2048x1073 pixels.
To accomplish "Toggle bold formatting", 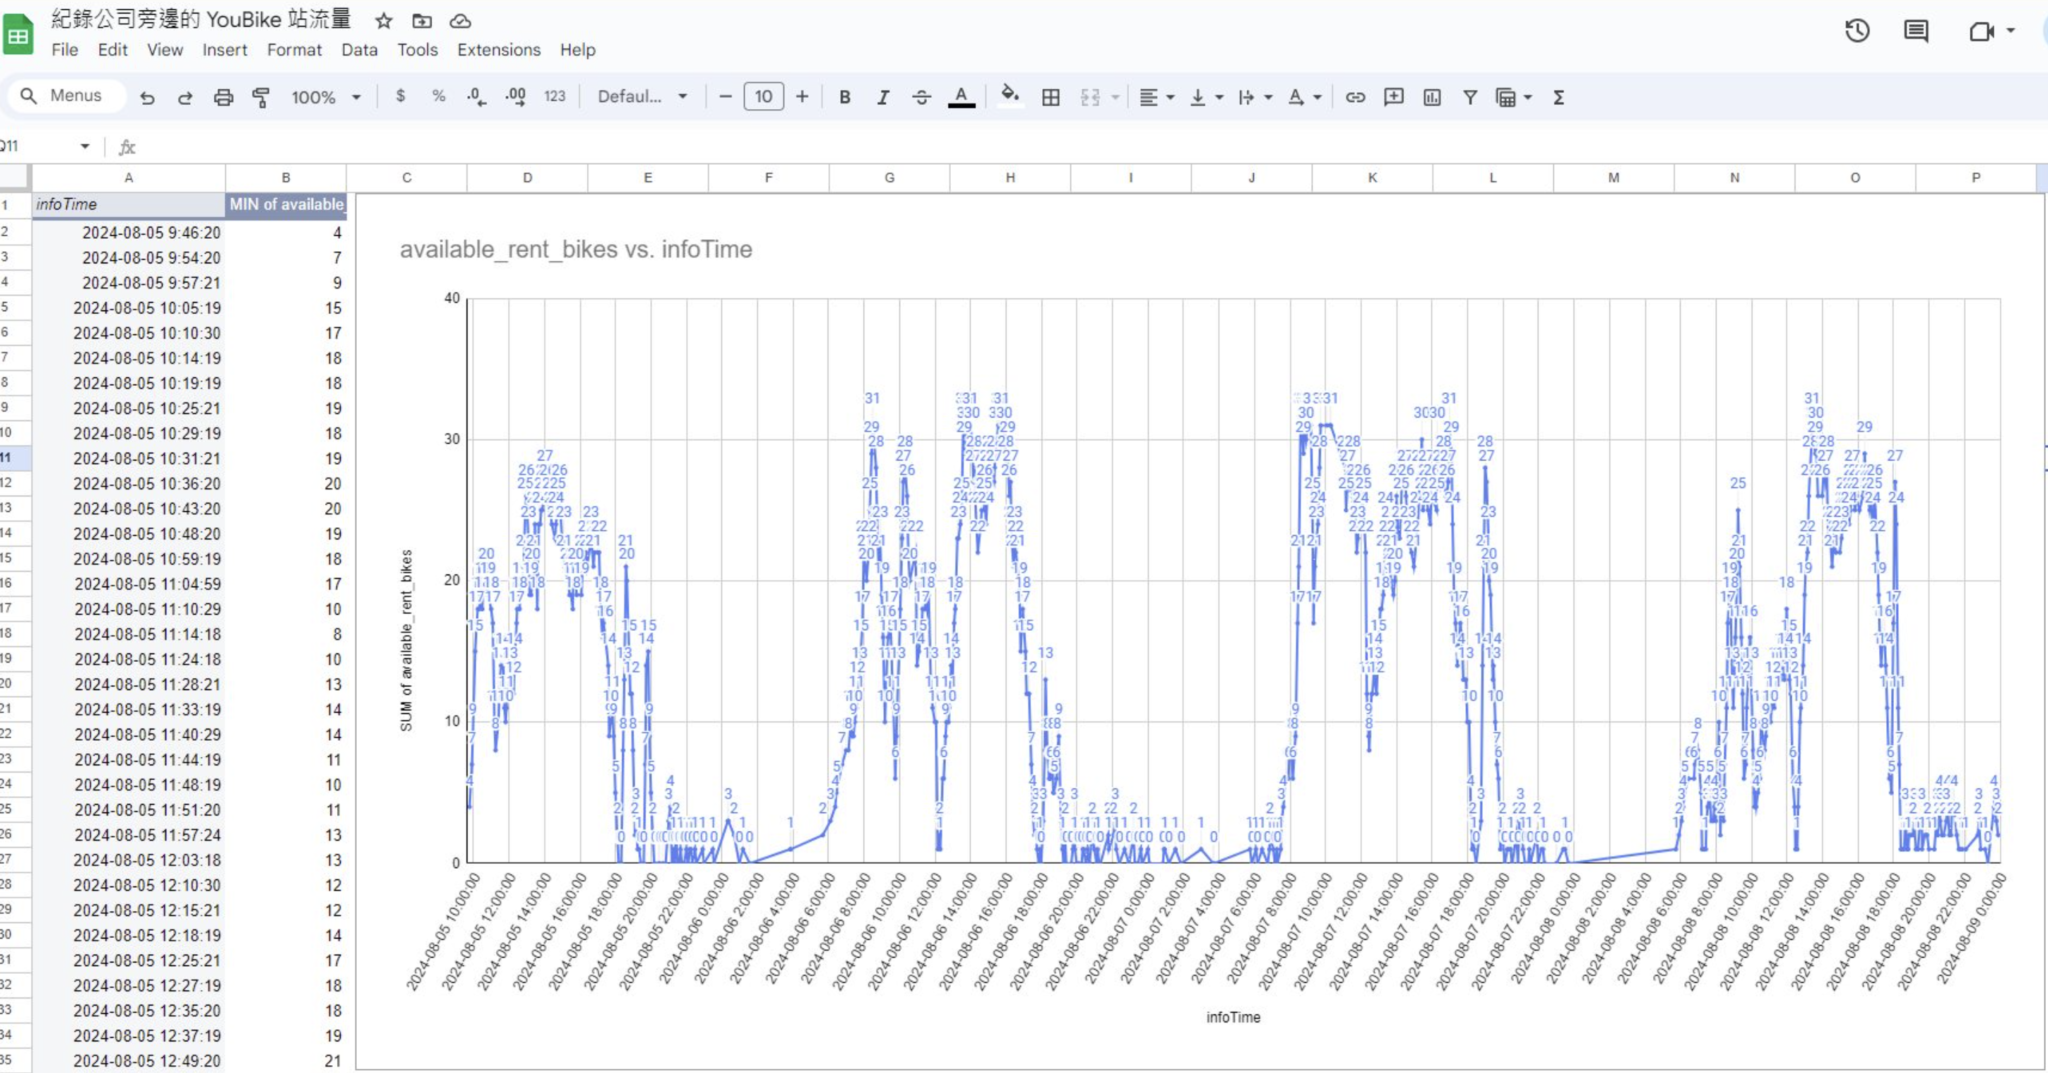I will coord(845,97).
